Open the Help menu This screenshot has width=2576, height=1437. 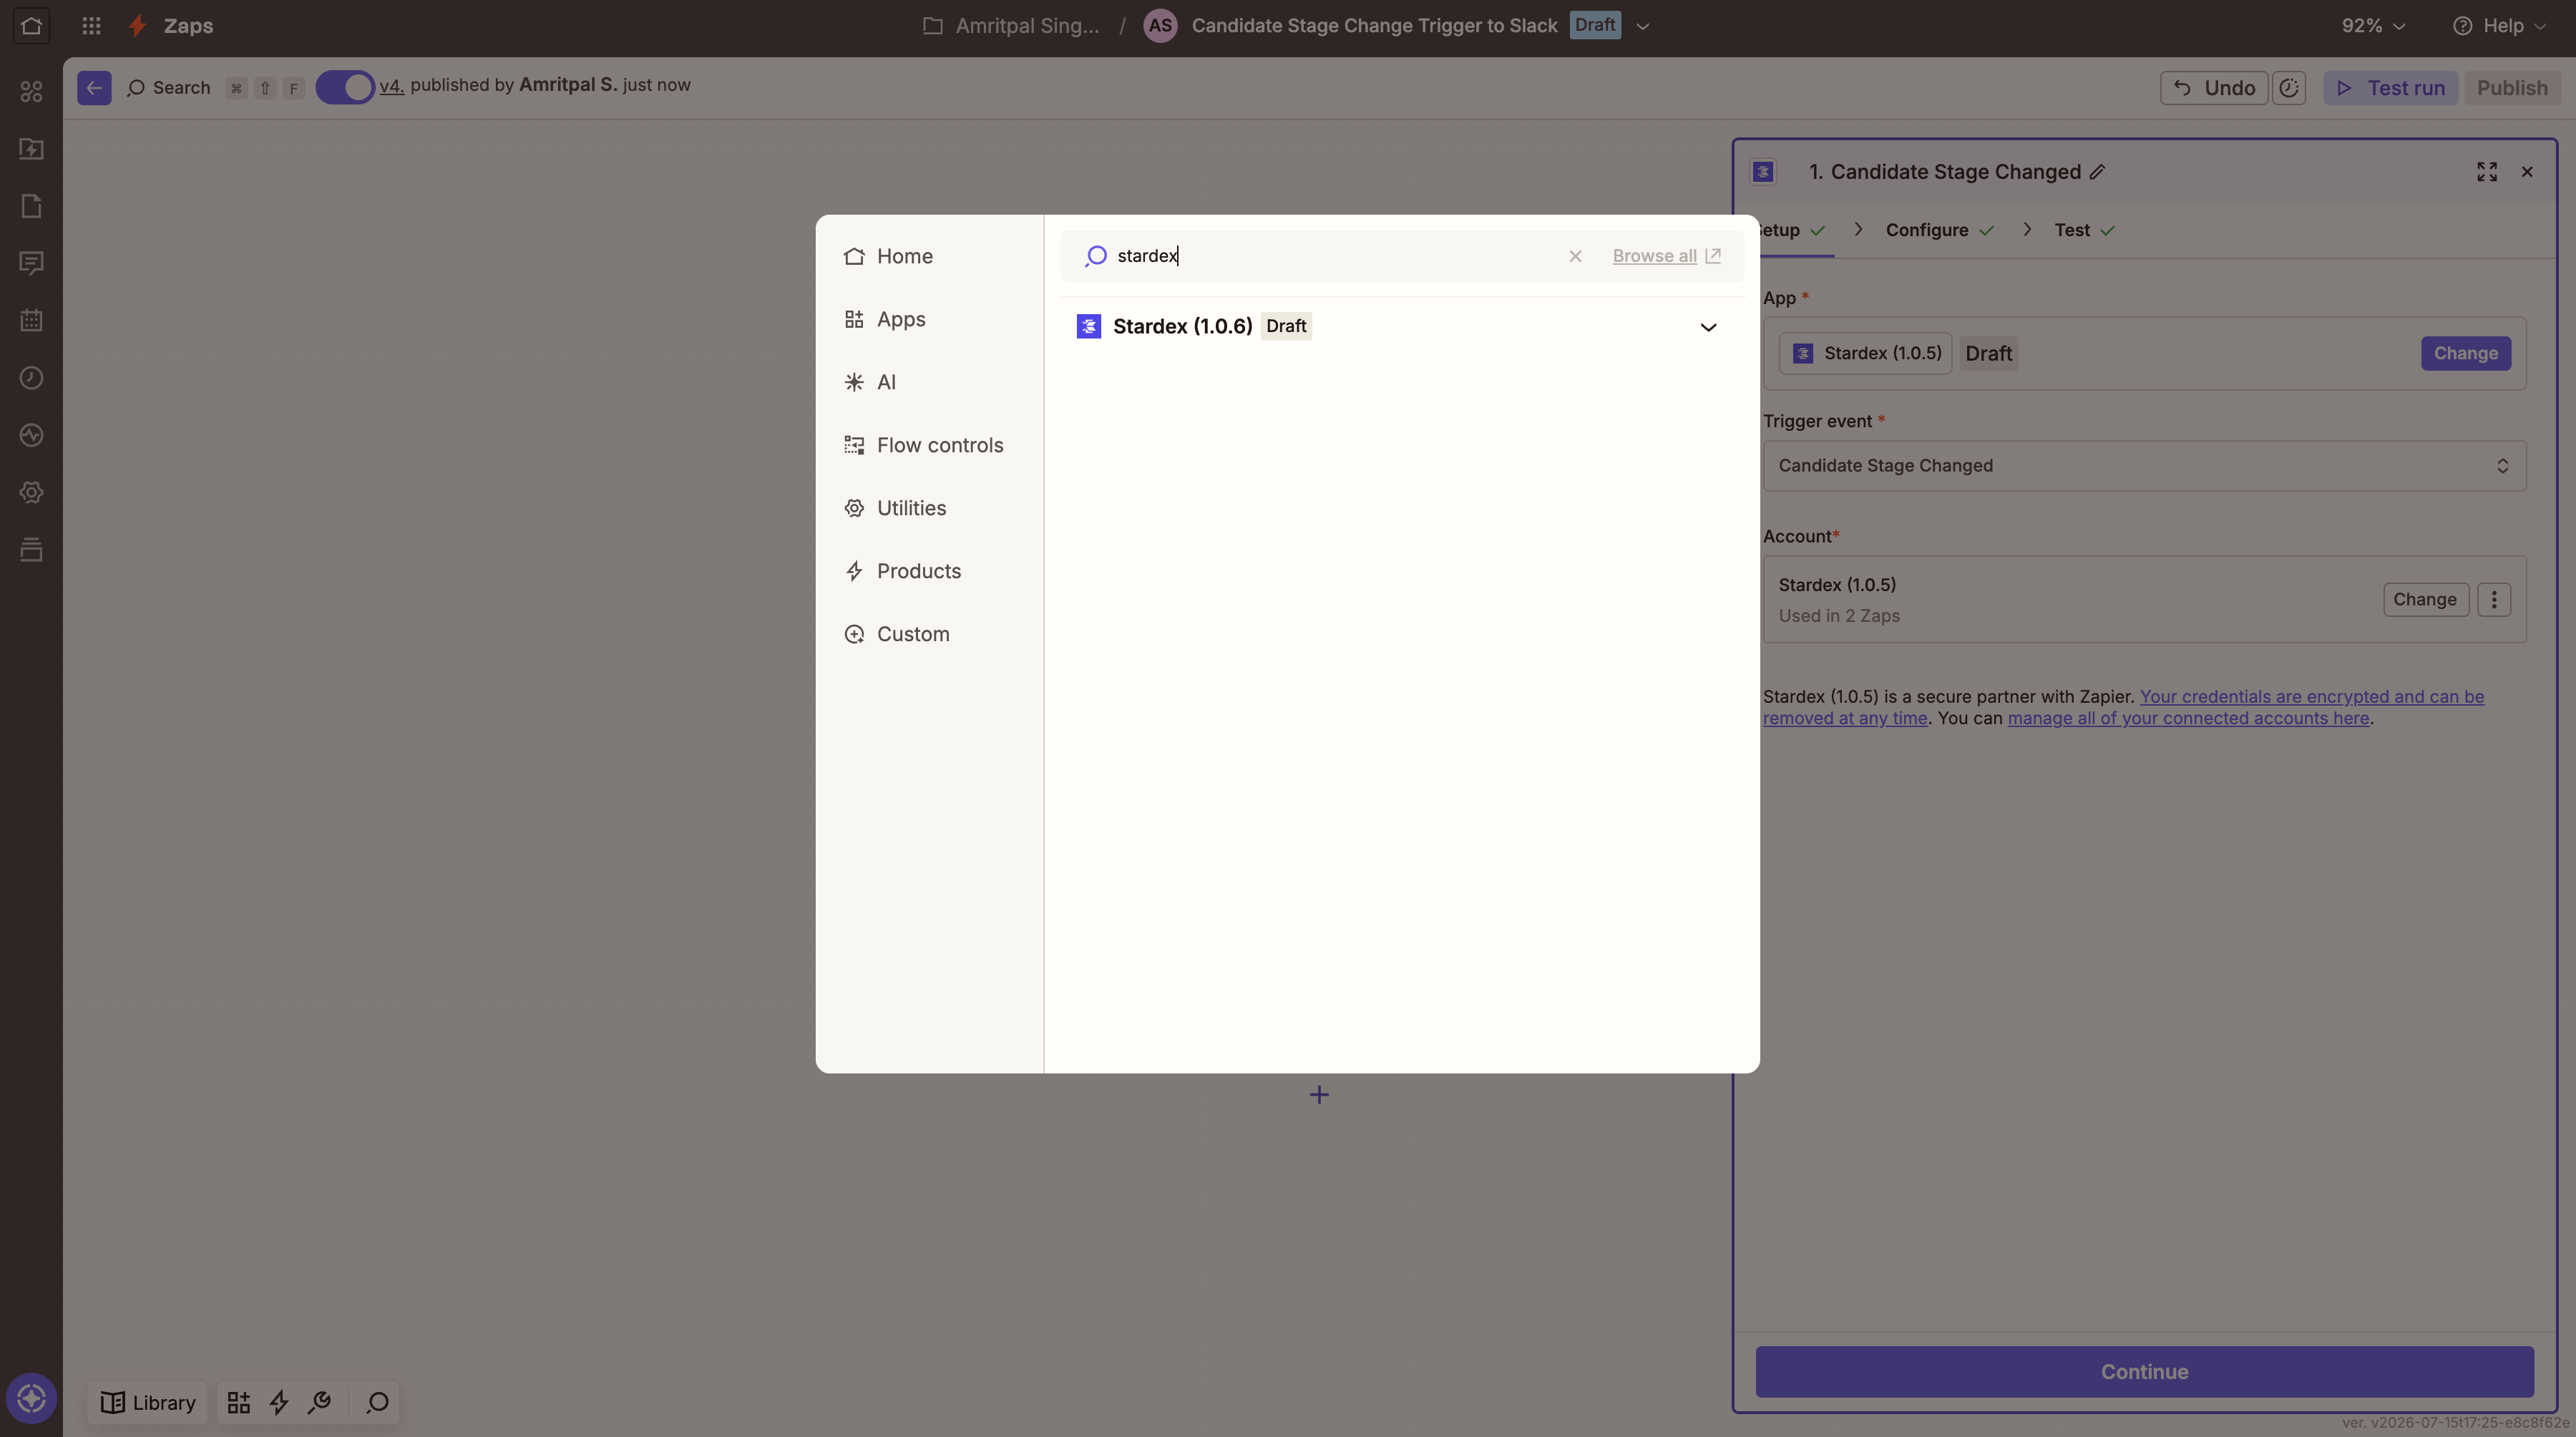[x=2499, y=26]
